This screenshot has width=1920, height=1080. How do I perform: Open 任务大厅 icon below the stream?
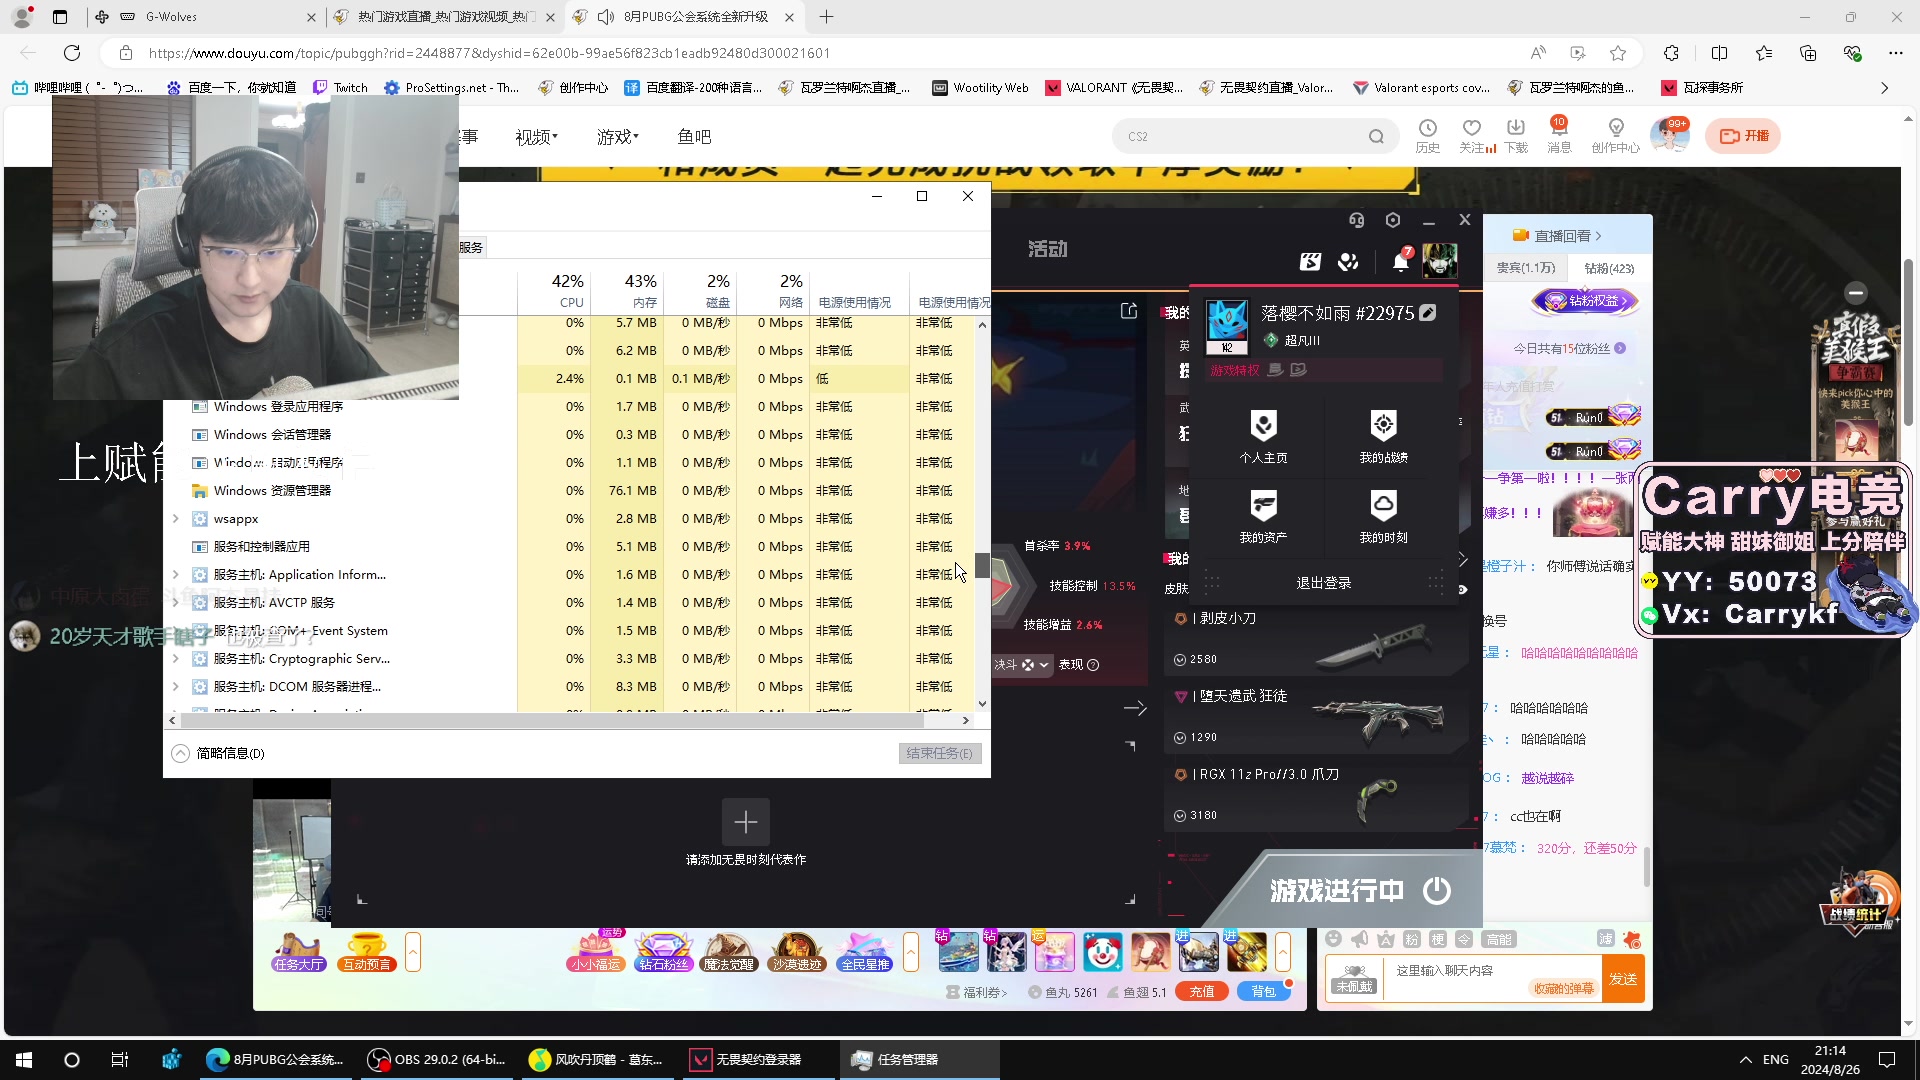click(299, 952)
